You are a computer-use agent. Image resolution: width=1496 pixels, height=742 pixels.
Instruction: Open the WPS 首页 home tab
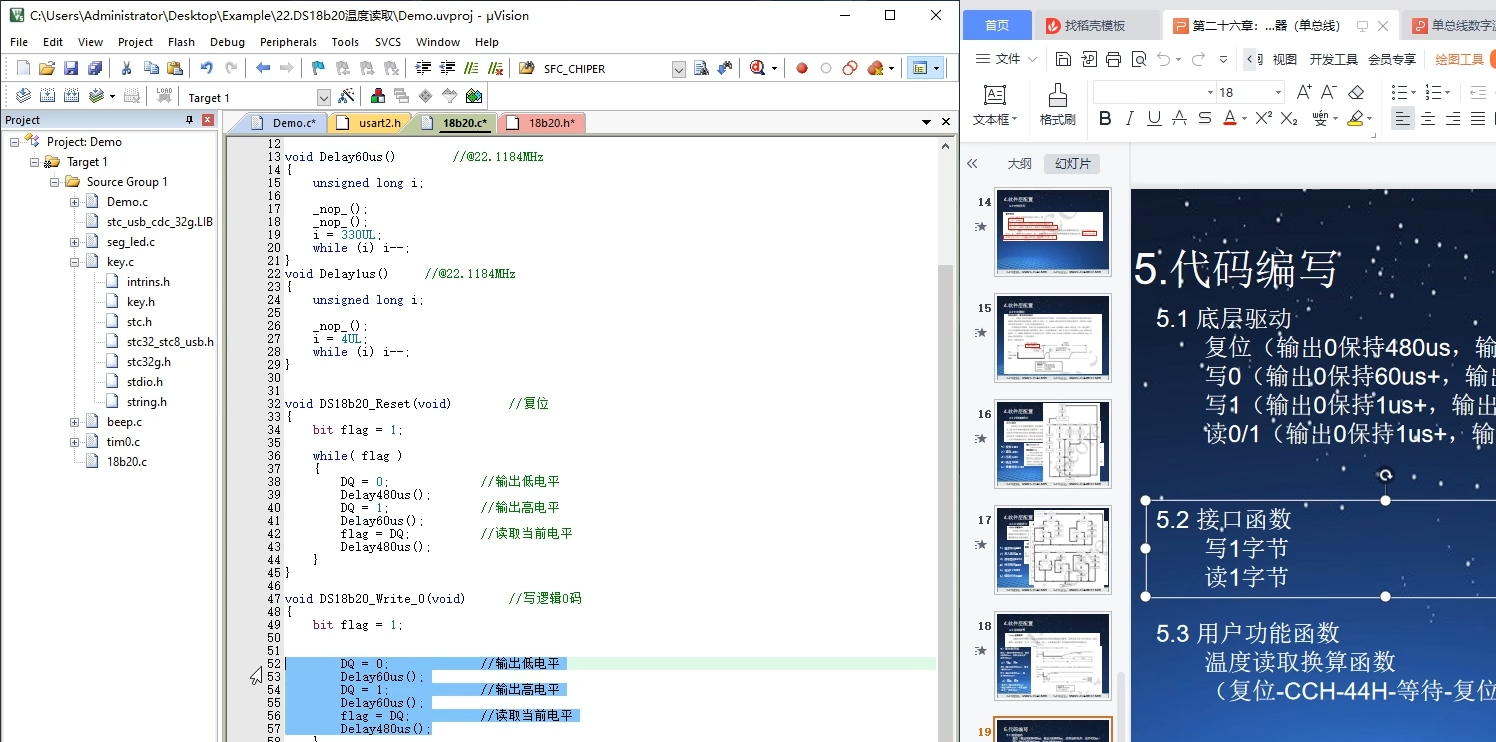click(997, 25)
